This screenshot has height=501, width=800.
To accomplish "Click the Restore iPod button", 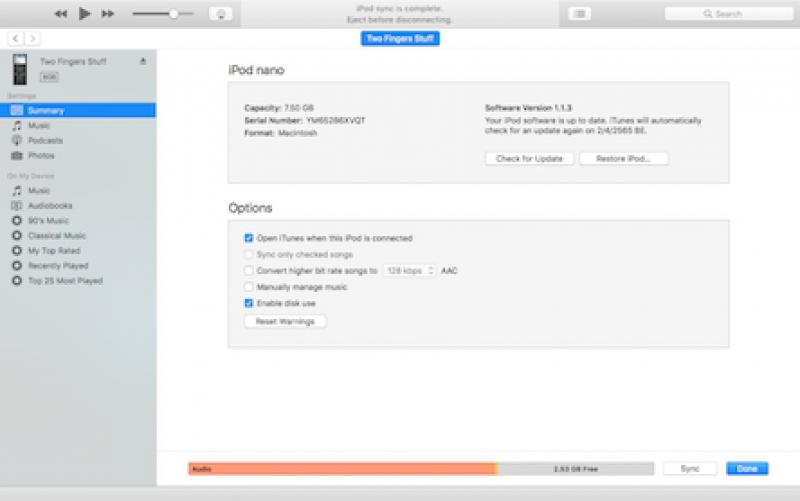I will 623,159.
